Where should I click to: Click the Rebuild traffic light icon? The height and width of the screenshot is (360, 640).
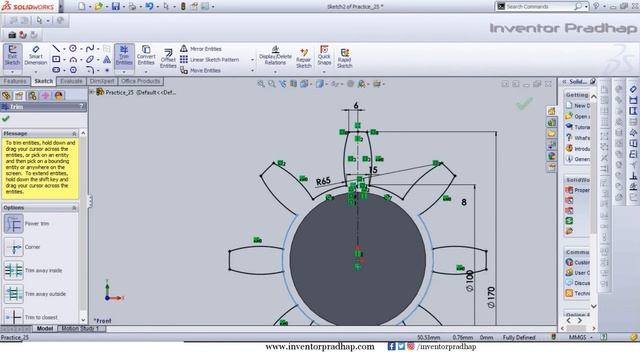point(183,6)
